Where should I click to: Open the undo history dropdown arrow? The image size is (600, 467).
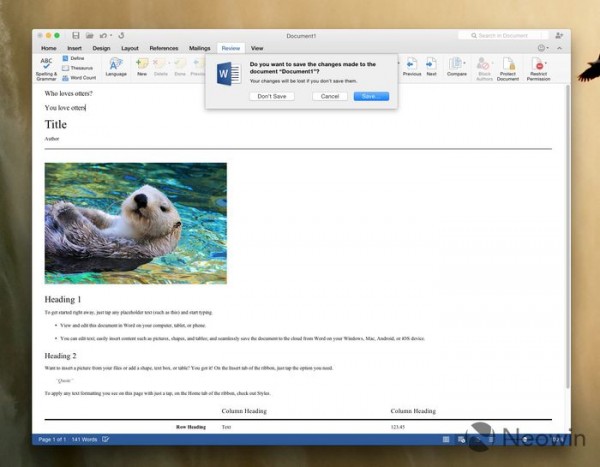(111, 36)
